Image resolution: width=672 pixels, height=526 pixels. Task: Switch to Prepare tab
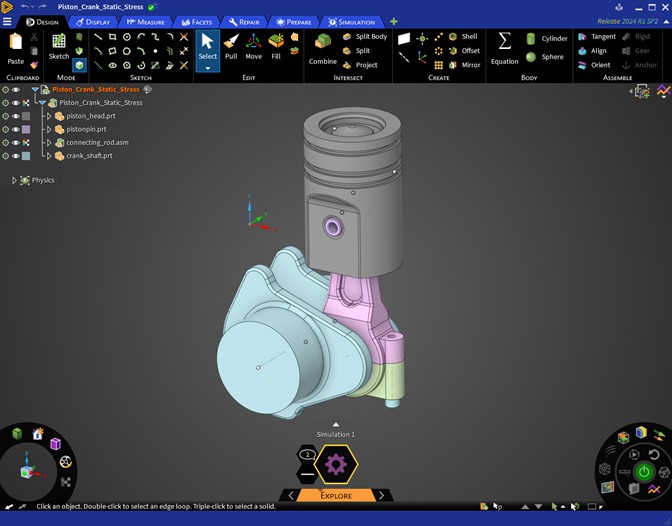tap(294, 22)
